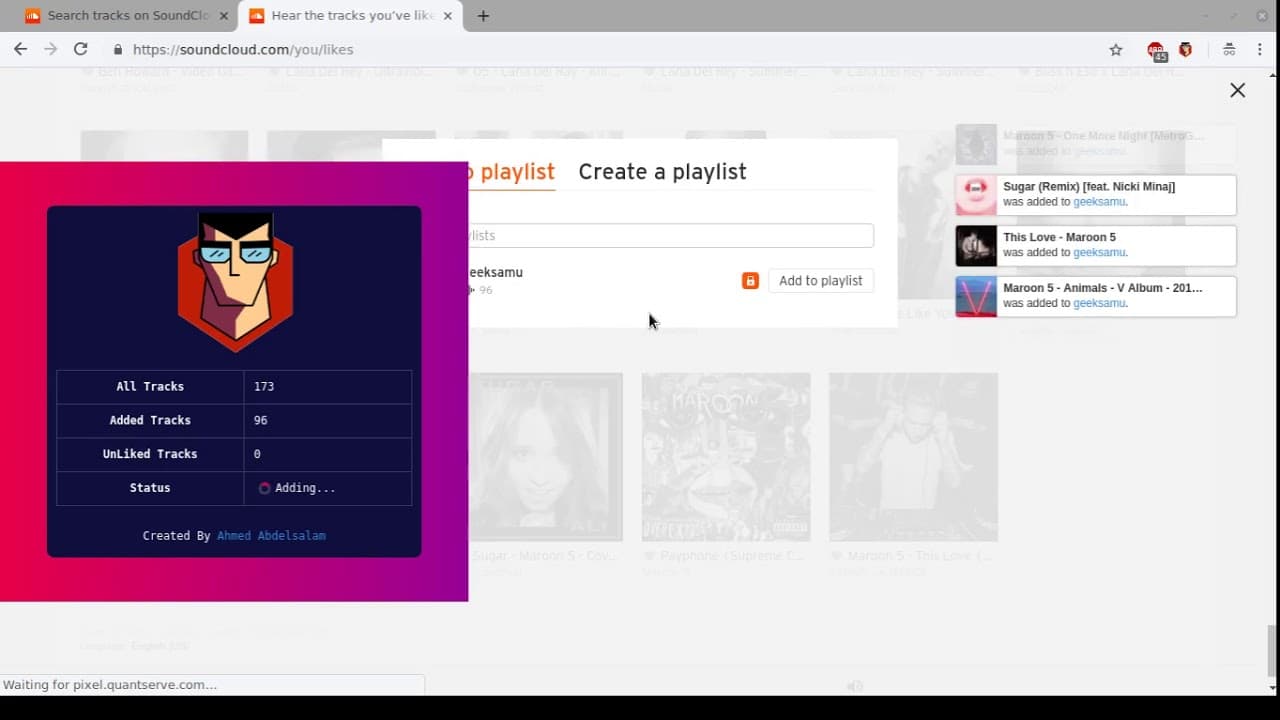The image size is (1280, 720).
Task: Click the filter playlists input field
Action: (x=671, y=235)
